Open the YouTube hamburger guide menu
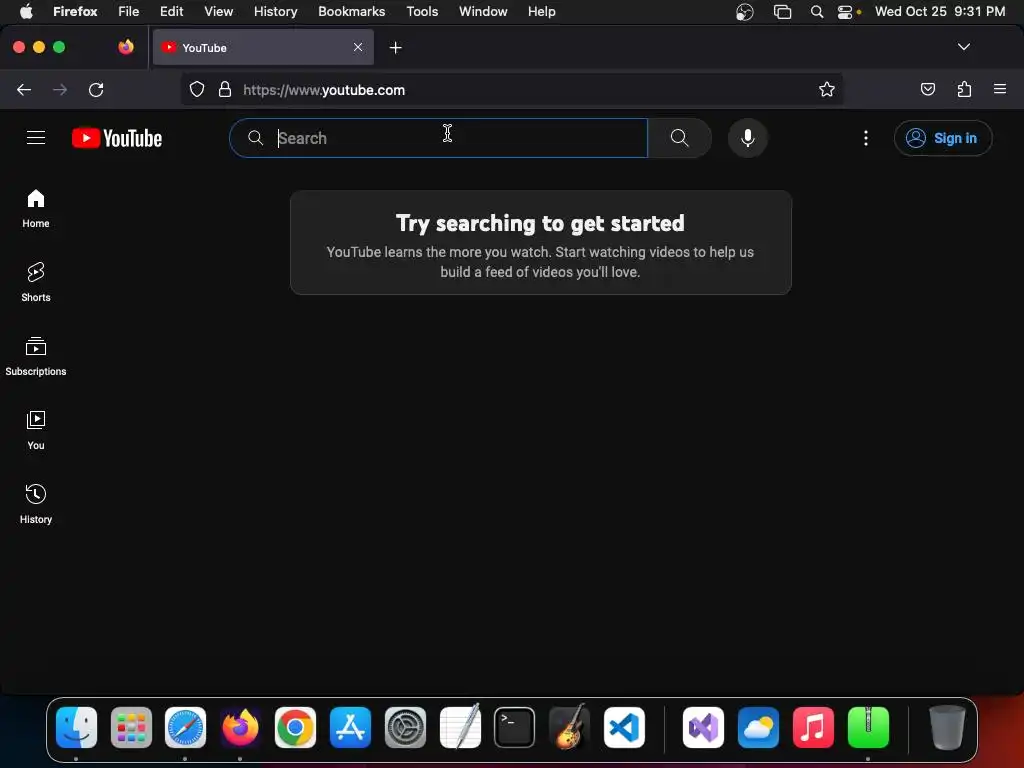Screen dimensions: 1024x768 pos(36,138)
